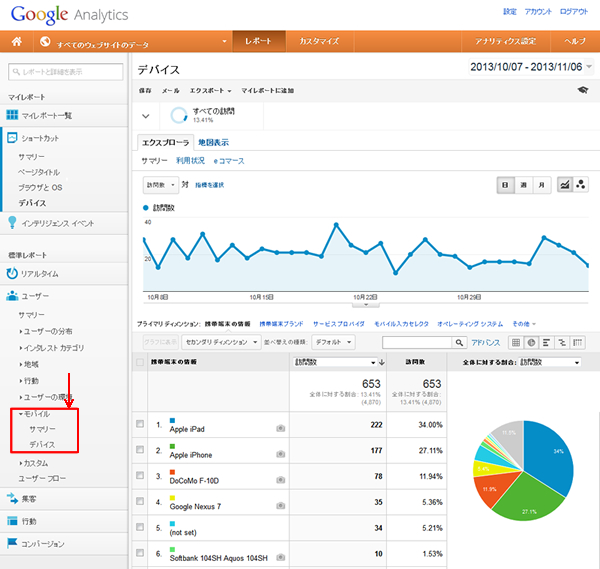Expand the segment chevron beside すべての訪問

click(x=145, y=116)
